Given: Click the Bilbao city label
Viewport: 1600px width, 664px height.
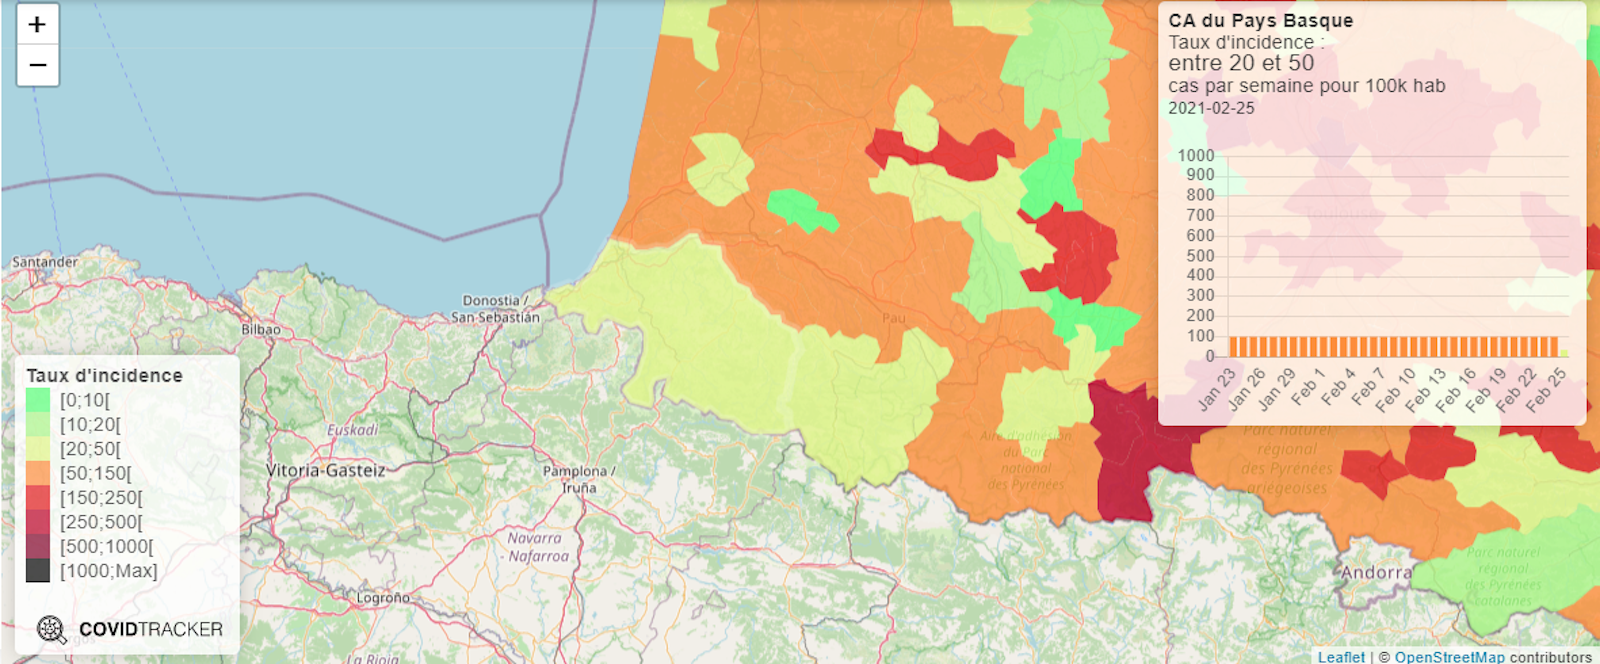Looking at the screenshot, I should [x=261, y=329].
